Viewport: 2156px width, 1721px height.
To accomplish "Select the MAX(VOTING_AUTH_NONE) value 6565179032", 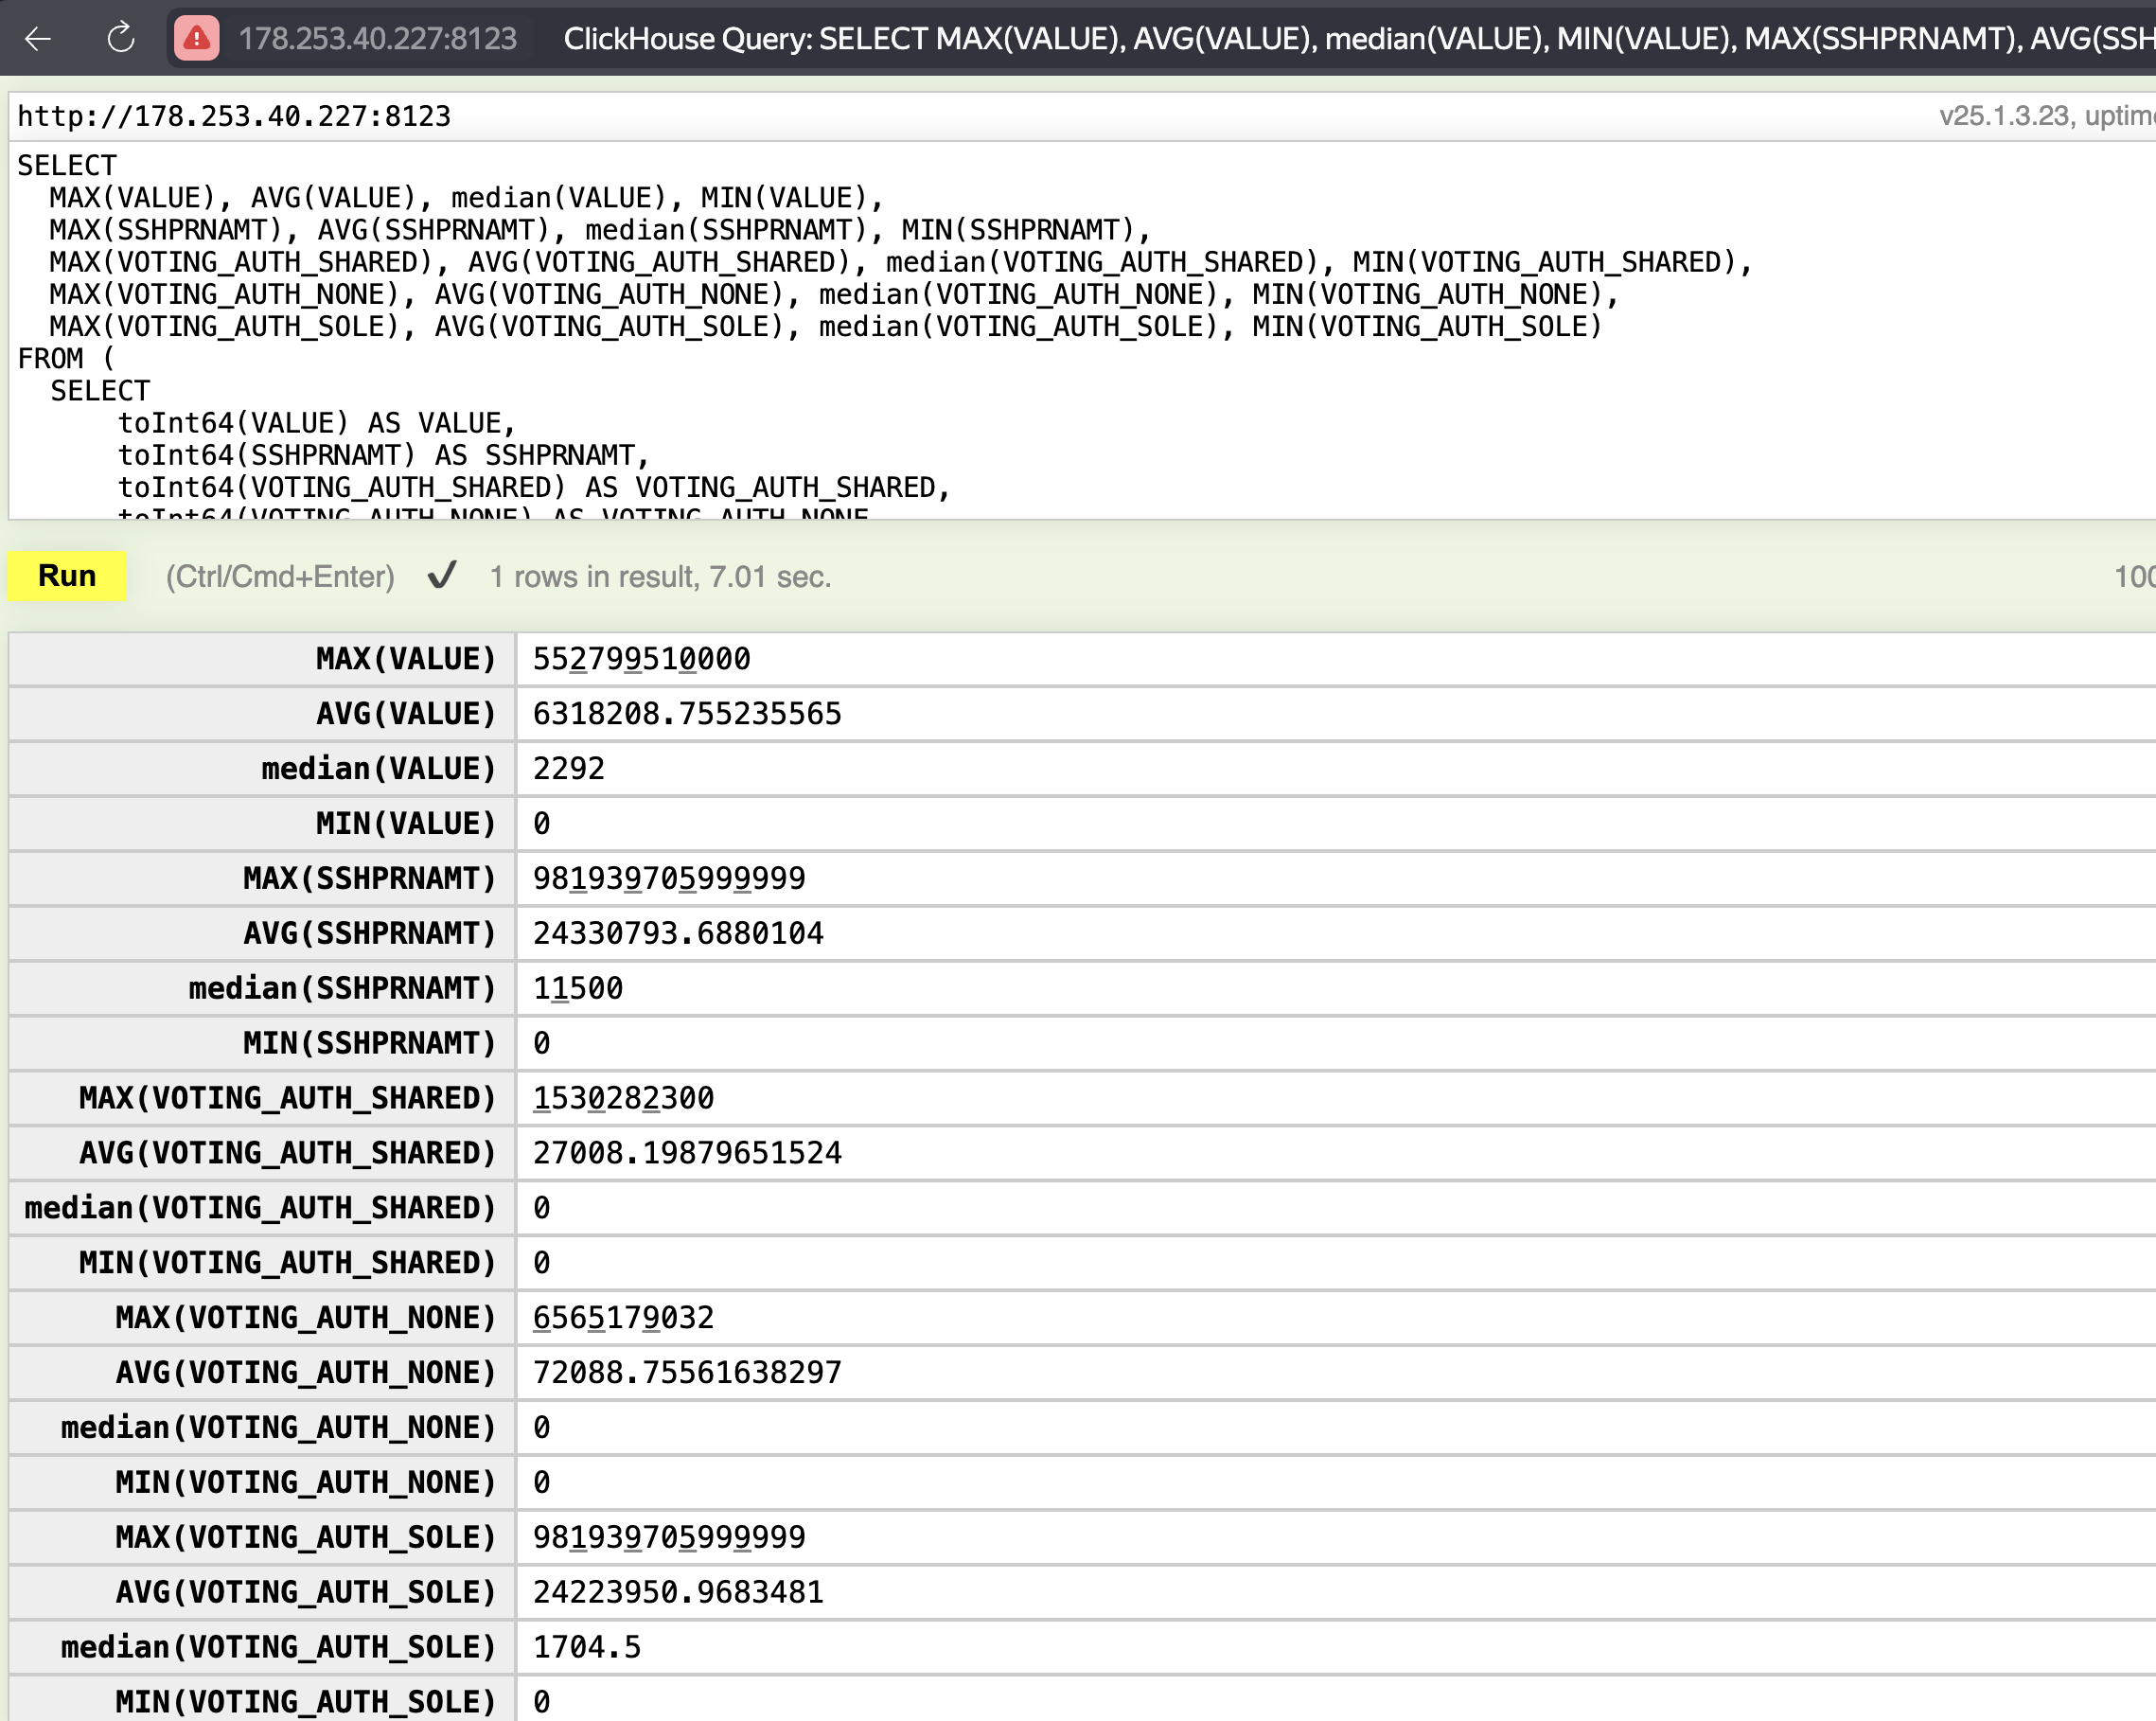I will tap(623, 1318).
